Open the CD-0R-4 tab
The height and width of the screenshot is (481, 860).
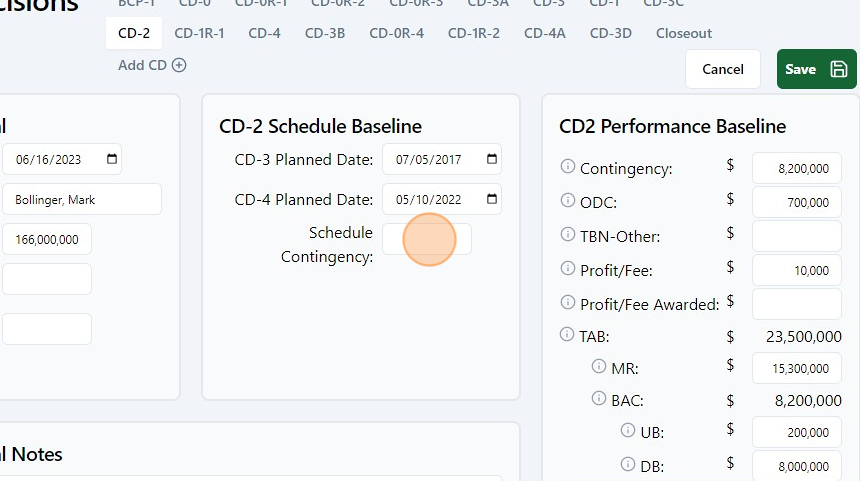tap(397, 33)
